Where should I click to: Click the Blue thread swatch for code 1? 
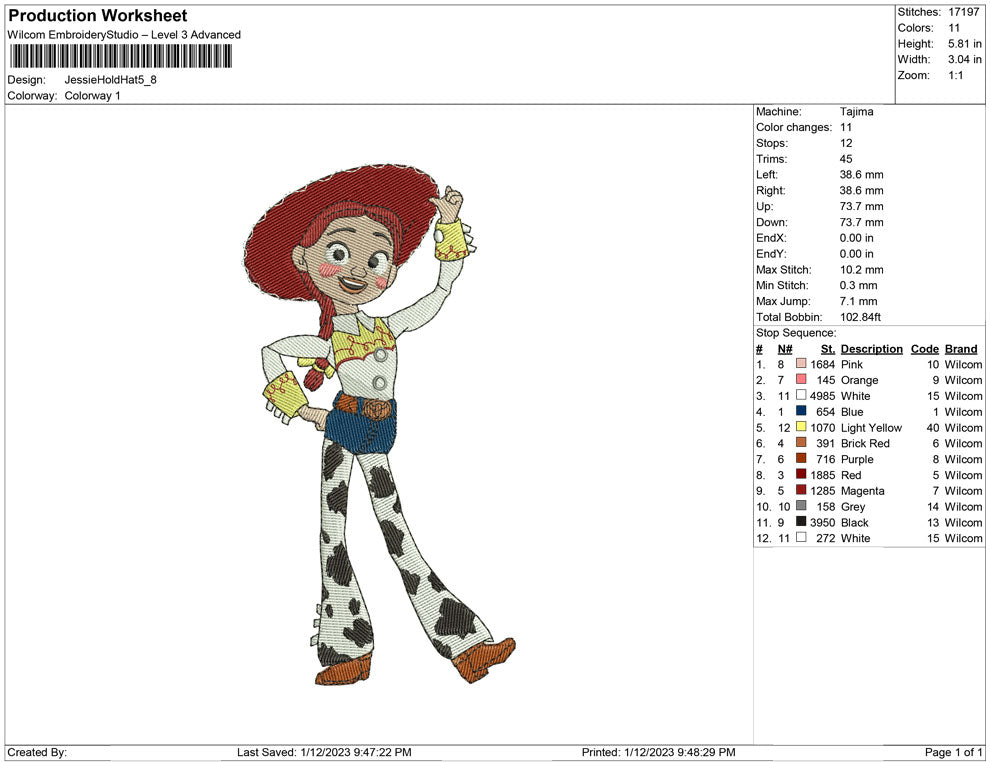800,411
